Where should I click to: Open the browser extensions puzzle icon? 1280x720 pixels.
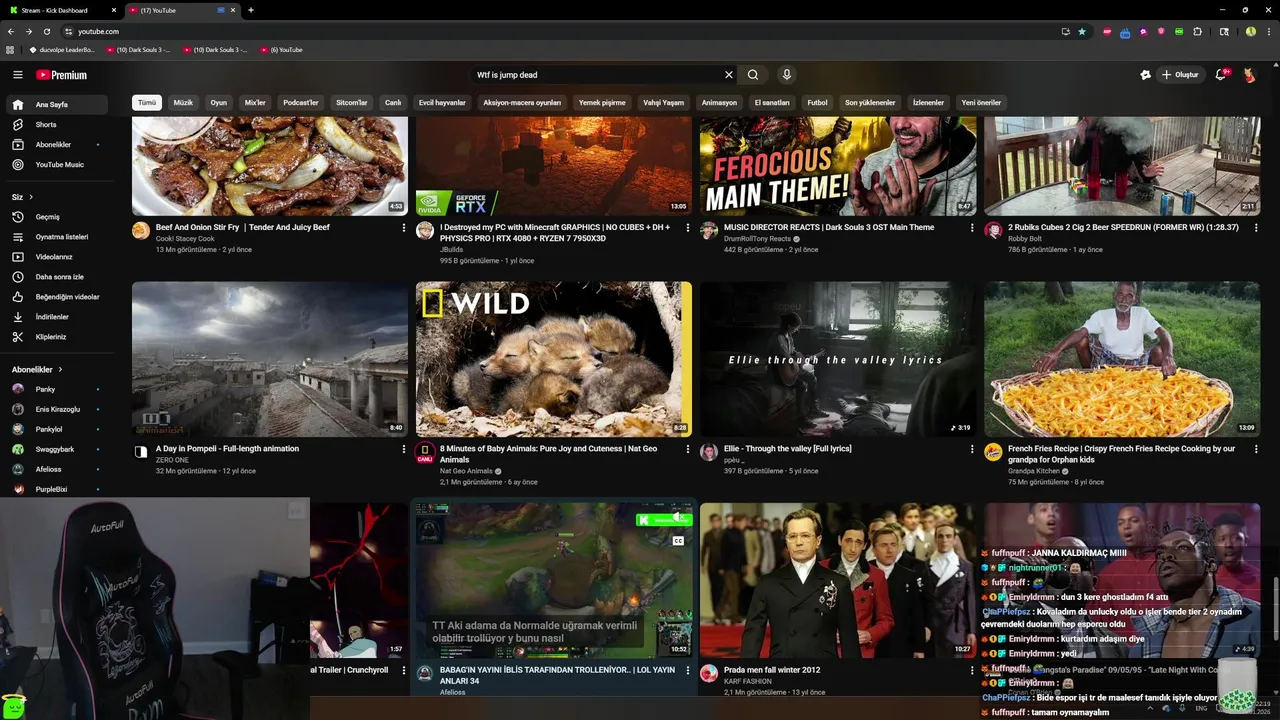pyautogui.click(x=1198, y=32)
